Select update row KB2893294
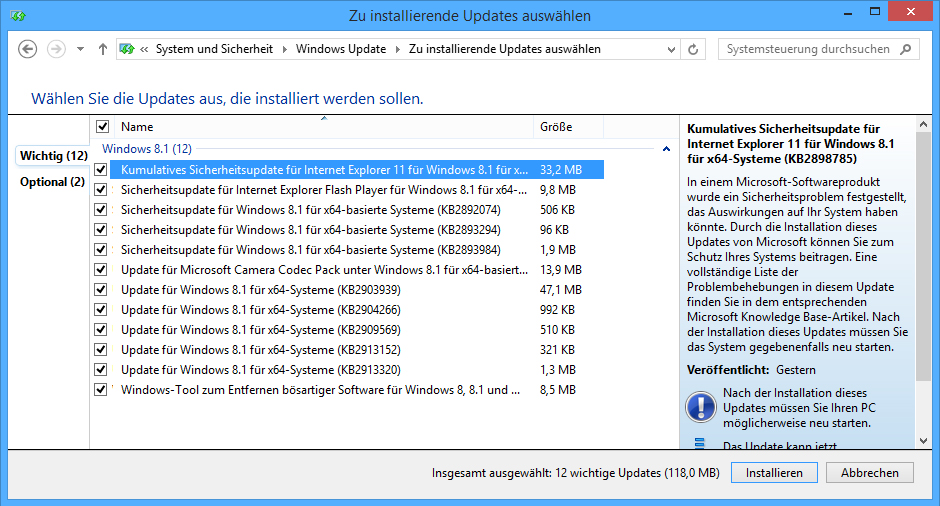The height and width of the screenshot is (506, 940). coord(357,230)
